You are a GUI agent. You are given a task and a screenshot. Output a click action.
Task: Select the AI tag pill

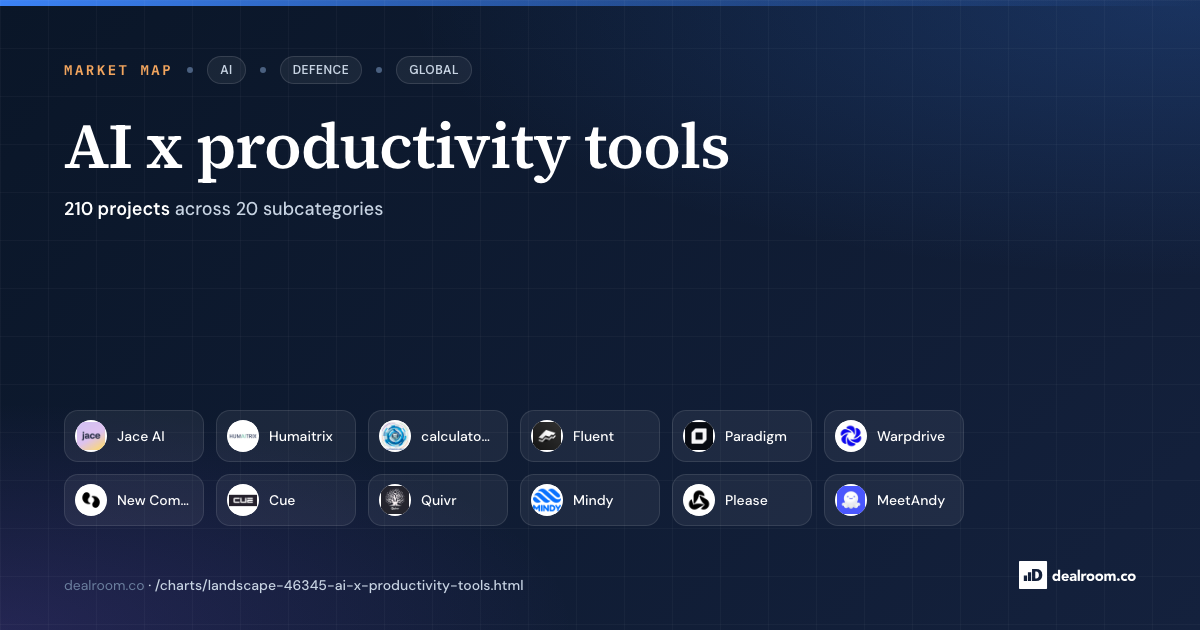[226, 70]
